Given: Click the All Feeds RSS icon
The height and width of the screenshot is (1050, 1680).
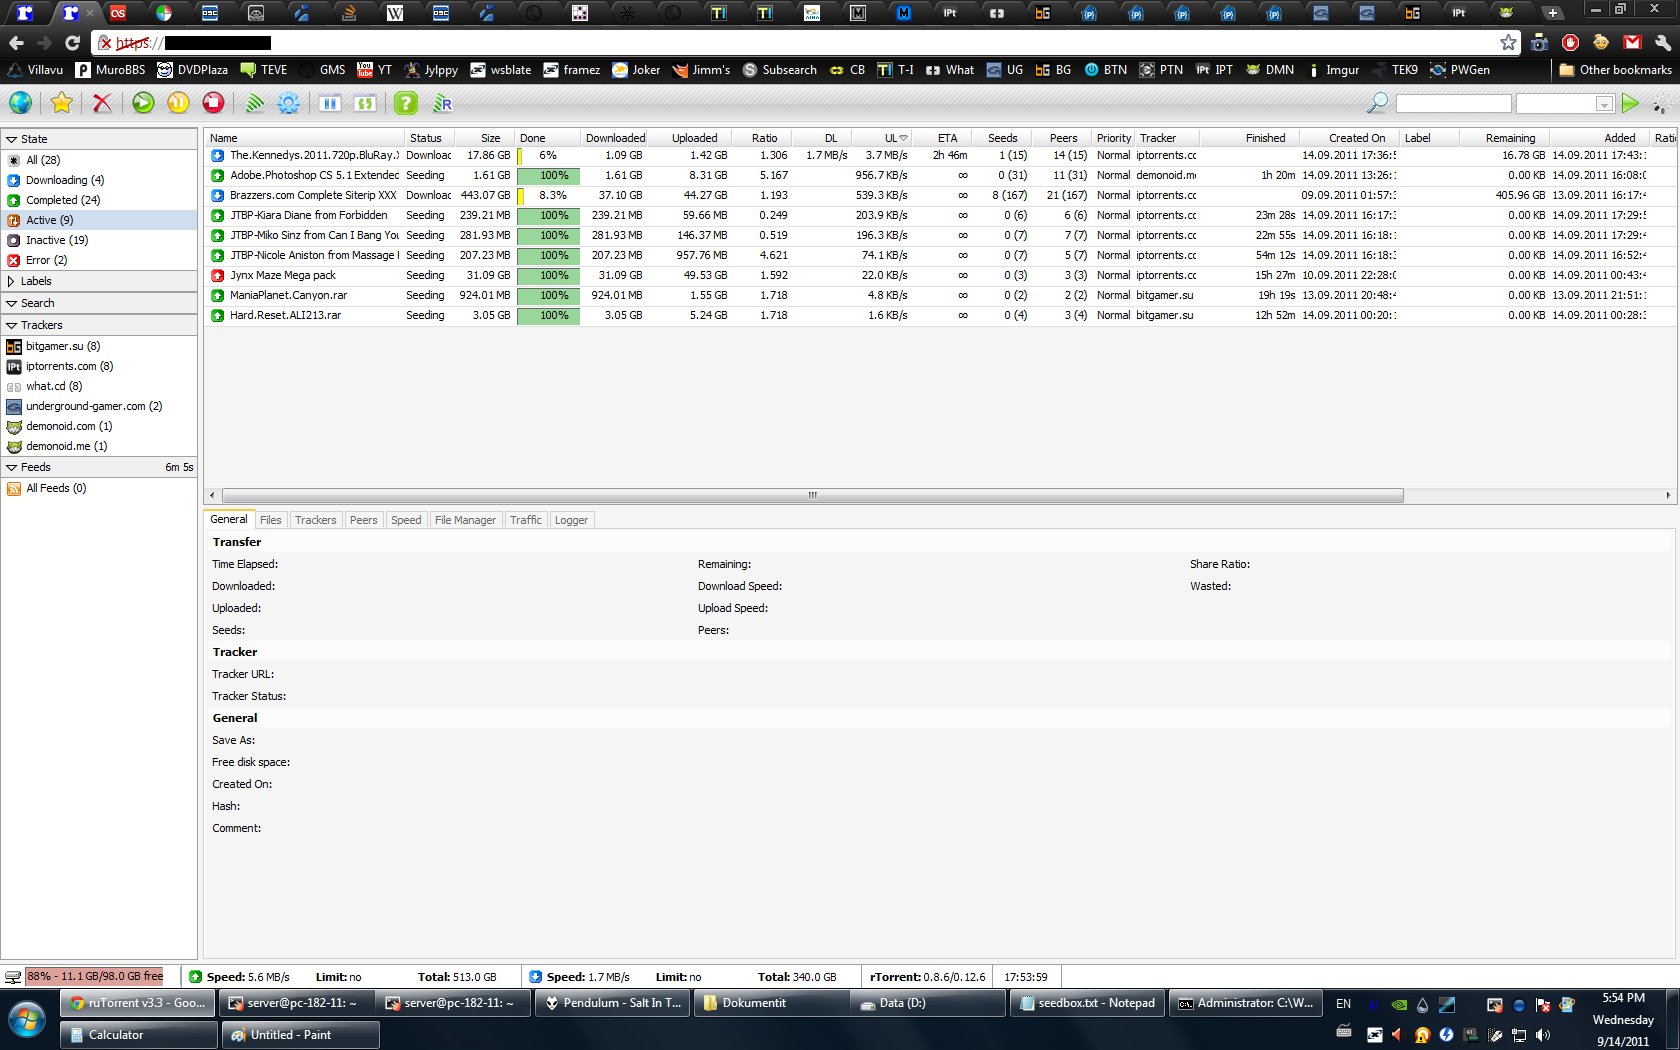Looking at the screenshot, I should point(14,488).
